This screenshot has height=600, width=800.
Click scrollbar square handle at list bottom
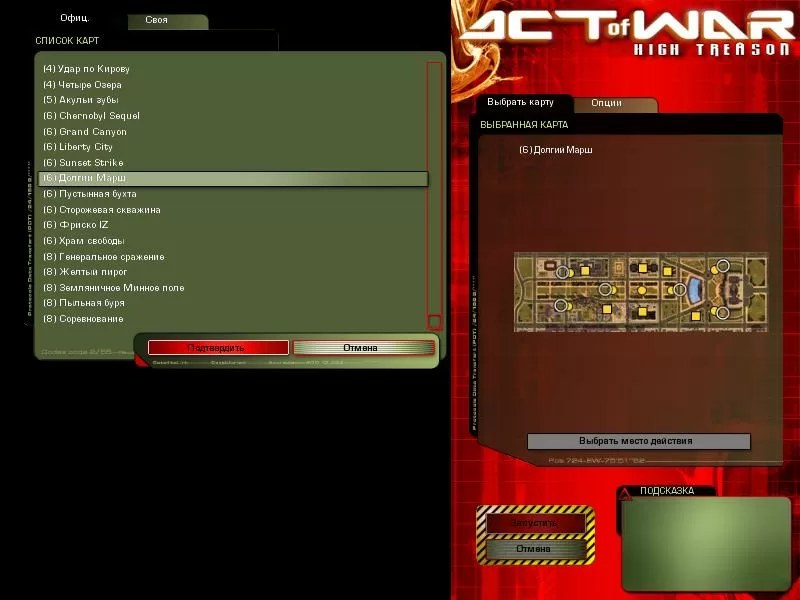(434, 322)
